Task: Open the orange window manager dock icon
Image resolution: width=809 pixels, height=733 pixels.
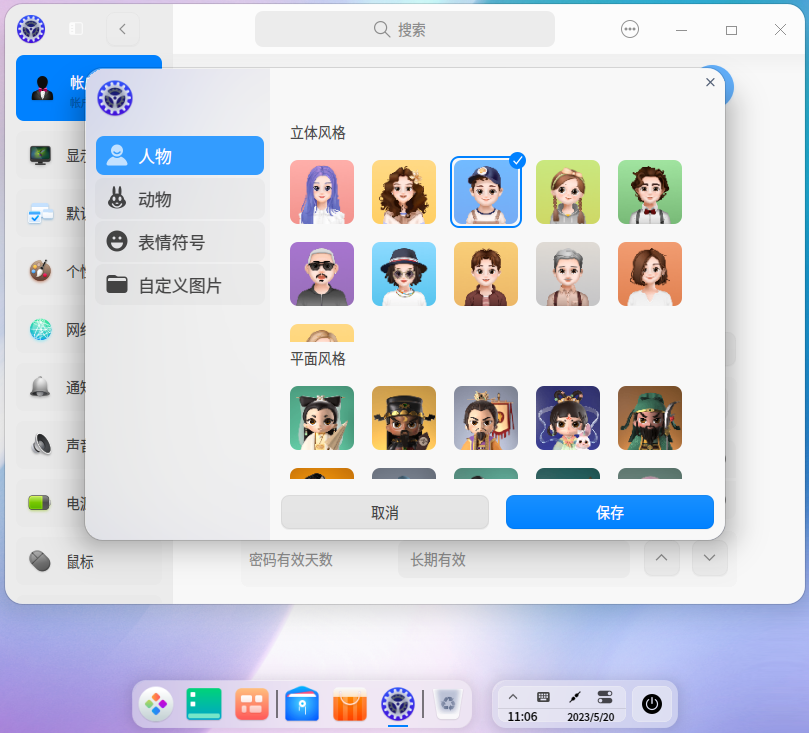Action: click(252, 704)
